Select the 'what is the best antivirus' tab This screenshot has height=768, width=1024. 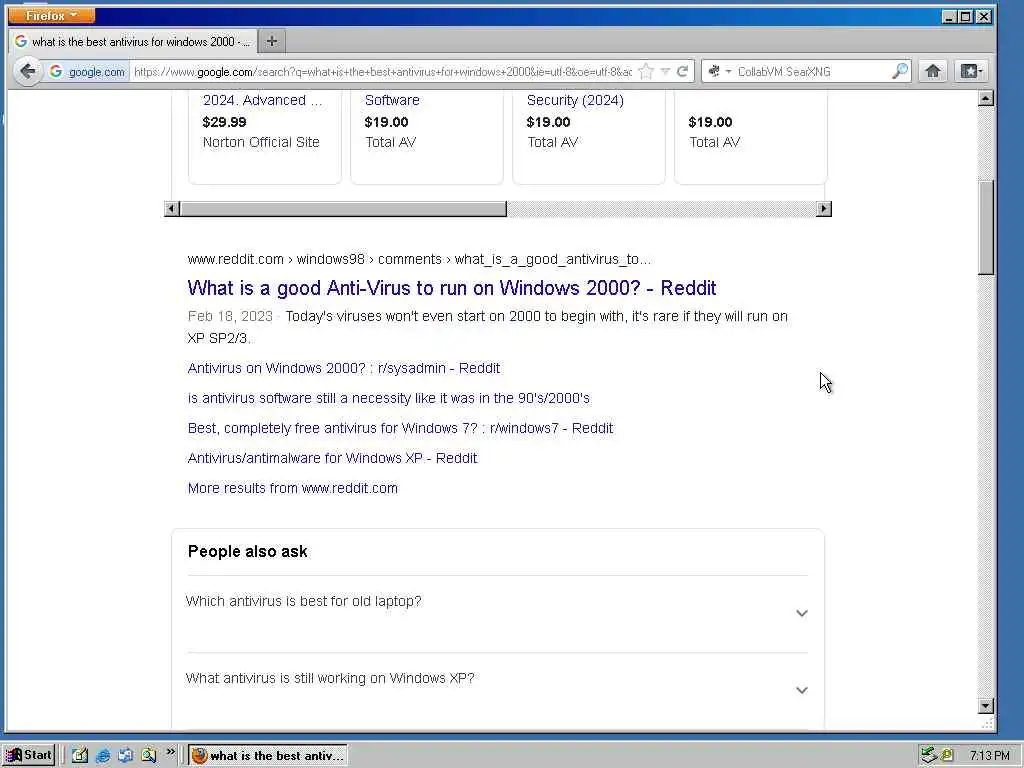tap(134, 41)
